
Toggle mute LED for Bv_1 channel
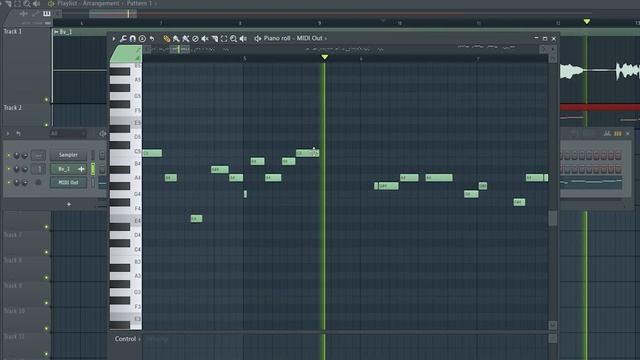(9, 169)
